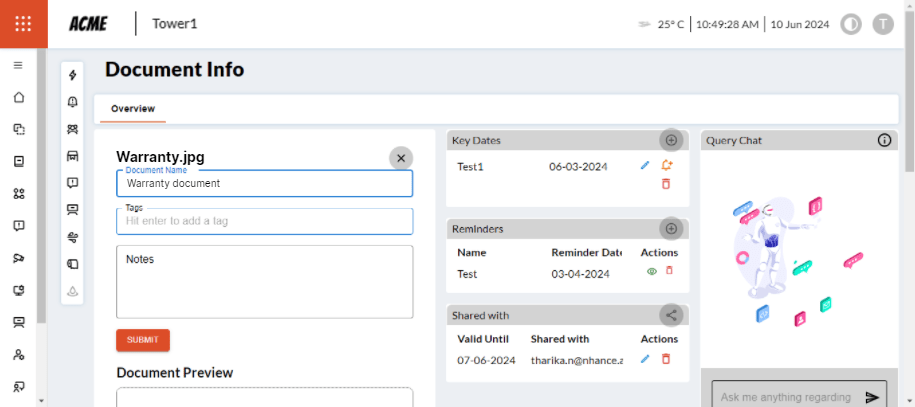Click the lightning bolt secondary menu item

coord(72,75)
